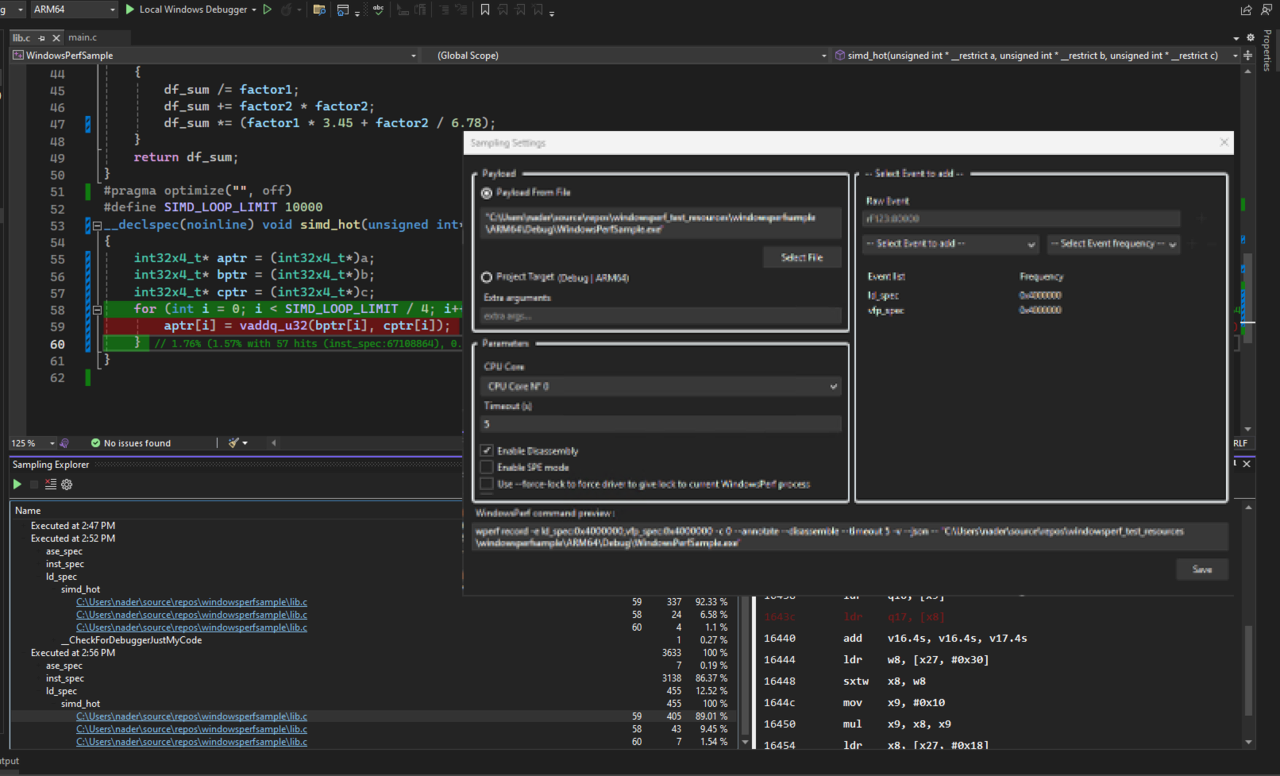This screenshot has width=1280, height=776.
Task: Click the Select File button
Action: [x=801, y=257]
